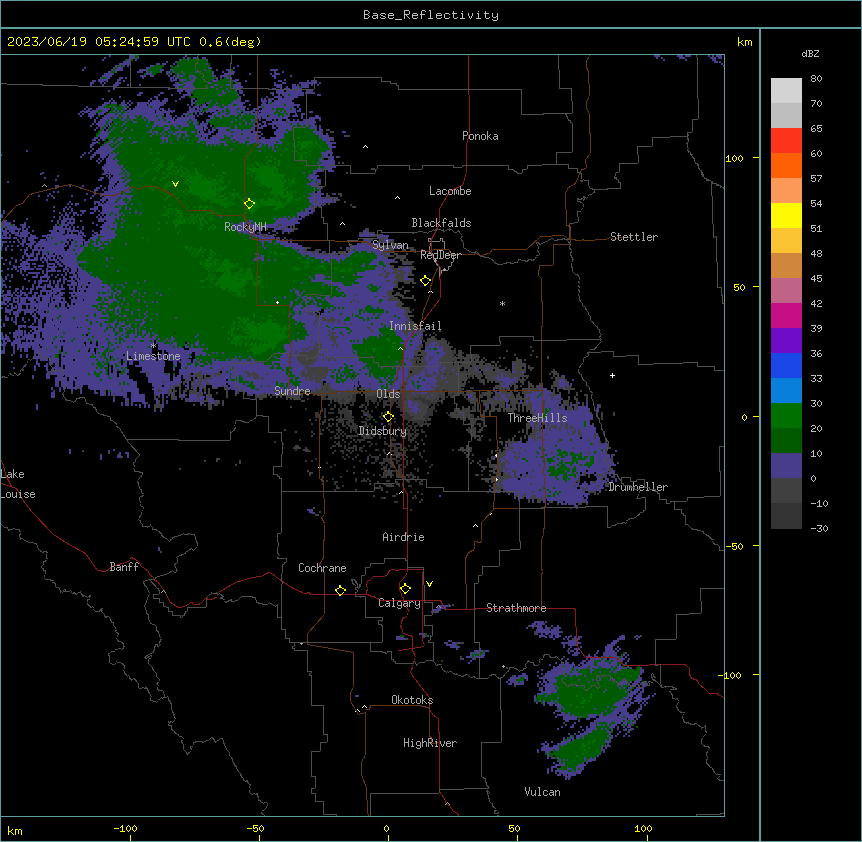
Task: Select the 39 value in the dBZ legend
Action: point(816,329)
